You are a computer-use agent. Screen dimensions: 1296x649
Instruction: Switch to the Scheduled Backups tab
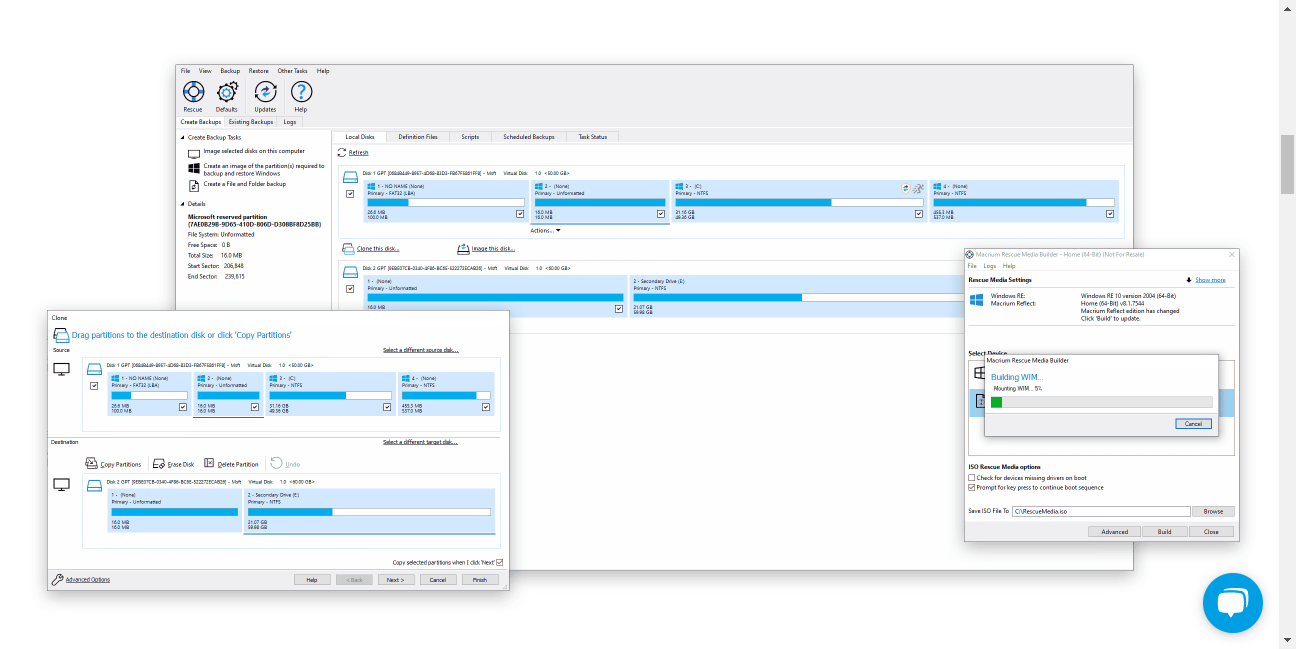click(x=528, y=137)
